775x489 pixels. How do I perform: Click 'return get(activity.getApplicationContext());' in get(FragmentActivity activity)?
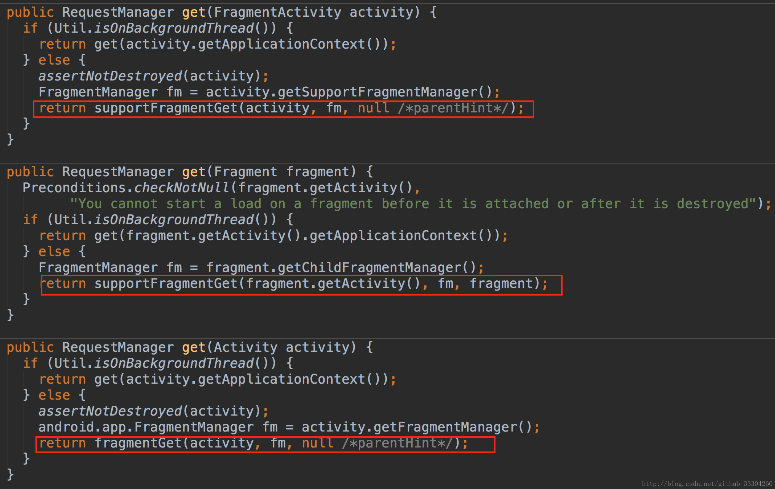coord(217,44)
